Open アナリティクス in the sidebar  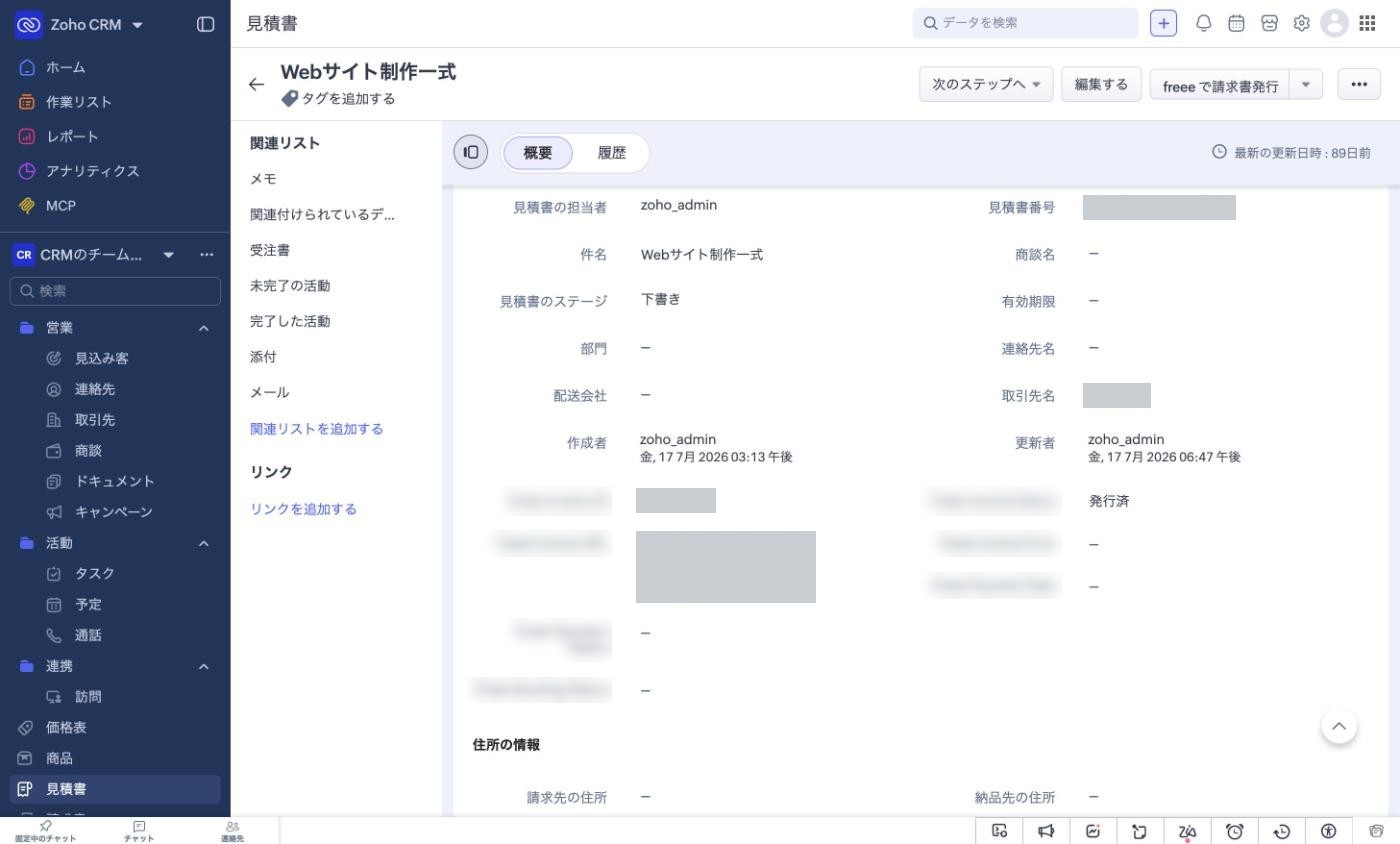(92, 171)
